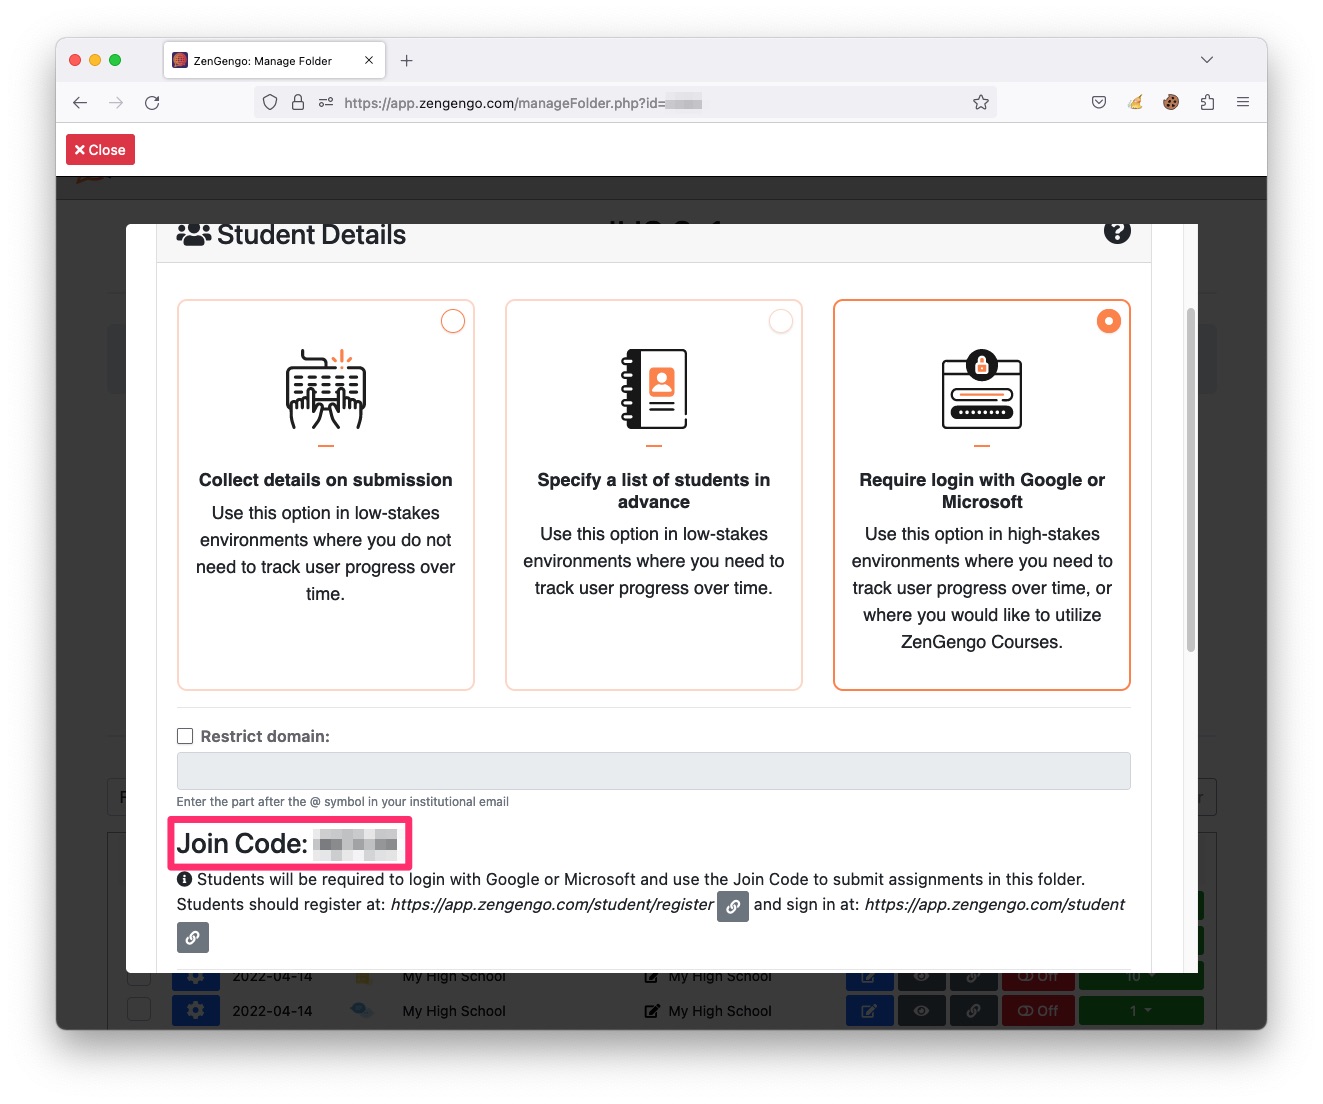Viewport: 1323px width, 1104px height.
Task: Click the site permissions icon in address bar
Action: [326, 102]
